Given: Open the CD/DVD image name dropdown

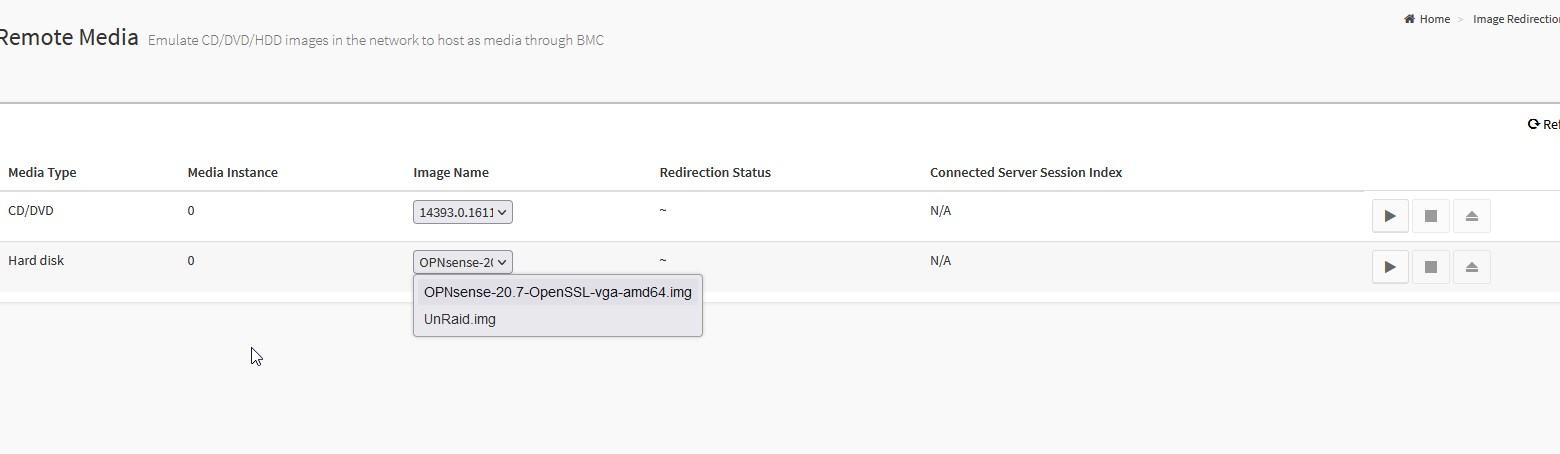Looking at the screenshot, I should click(463, 212).
